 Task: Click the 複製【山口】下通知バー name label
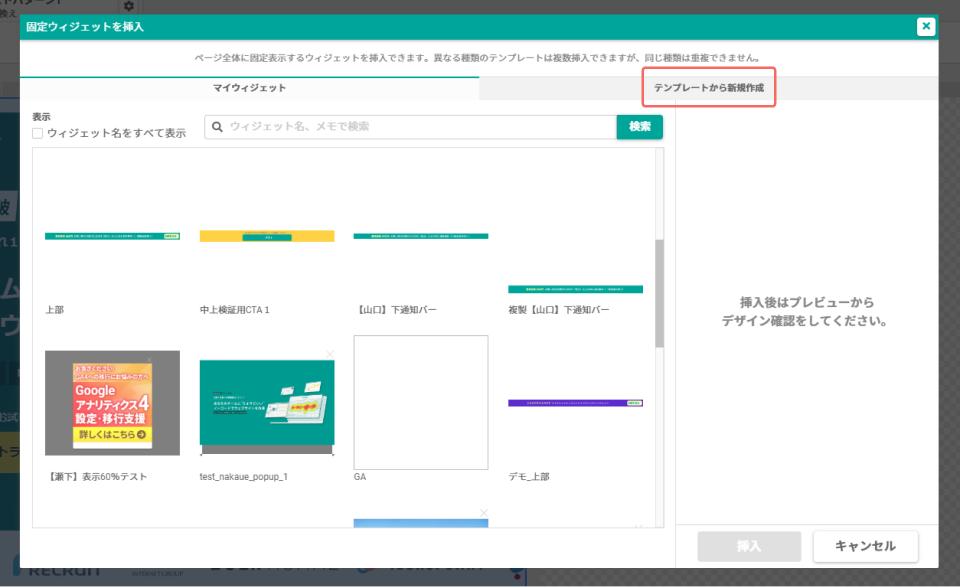click(x=559, y=310)
